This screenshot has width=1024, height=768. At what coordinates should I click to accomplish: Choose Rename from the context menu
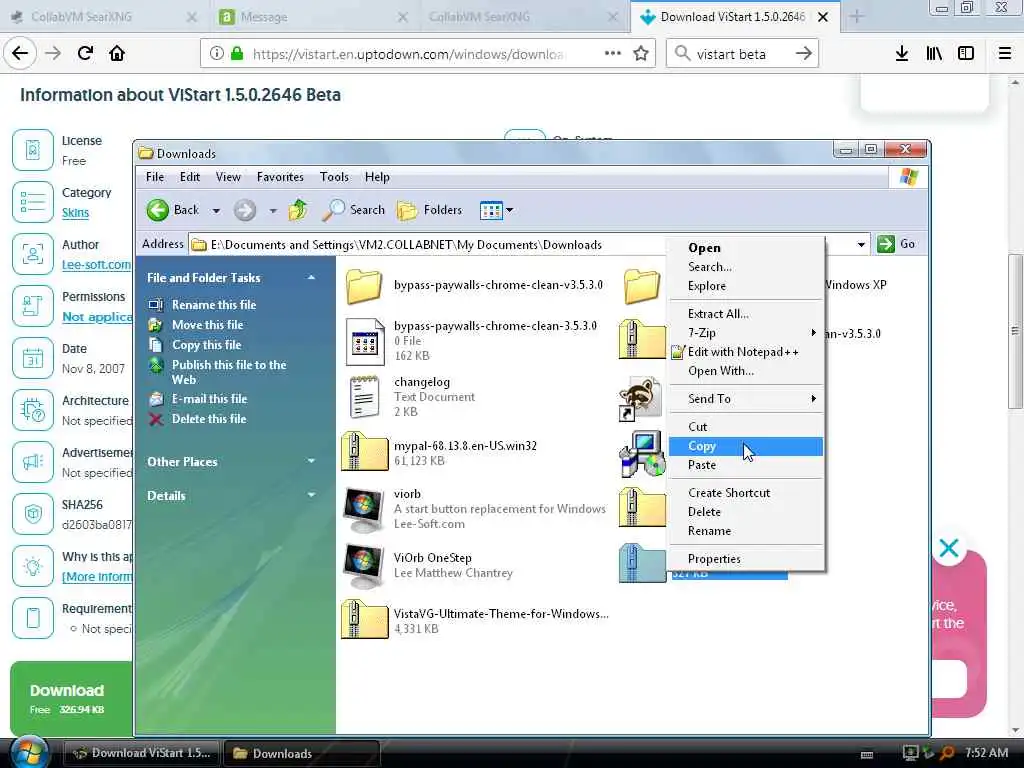(x=746, y=531)
